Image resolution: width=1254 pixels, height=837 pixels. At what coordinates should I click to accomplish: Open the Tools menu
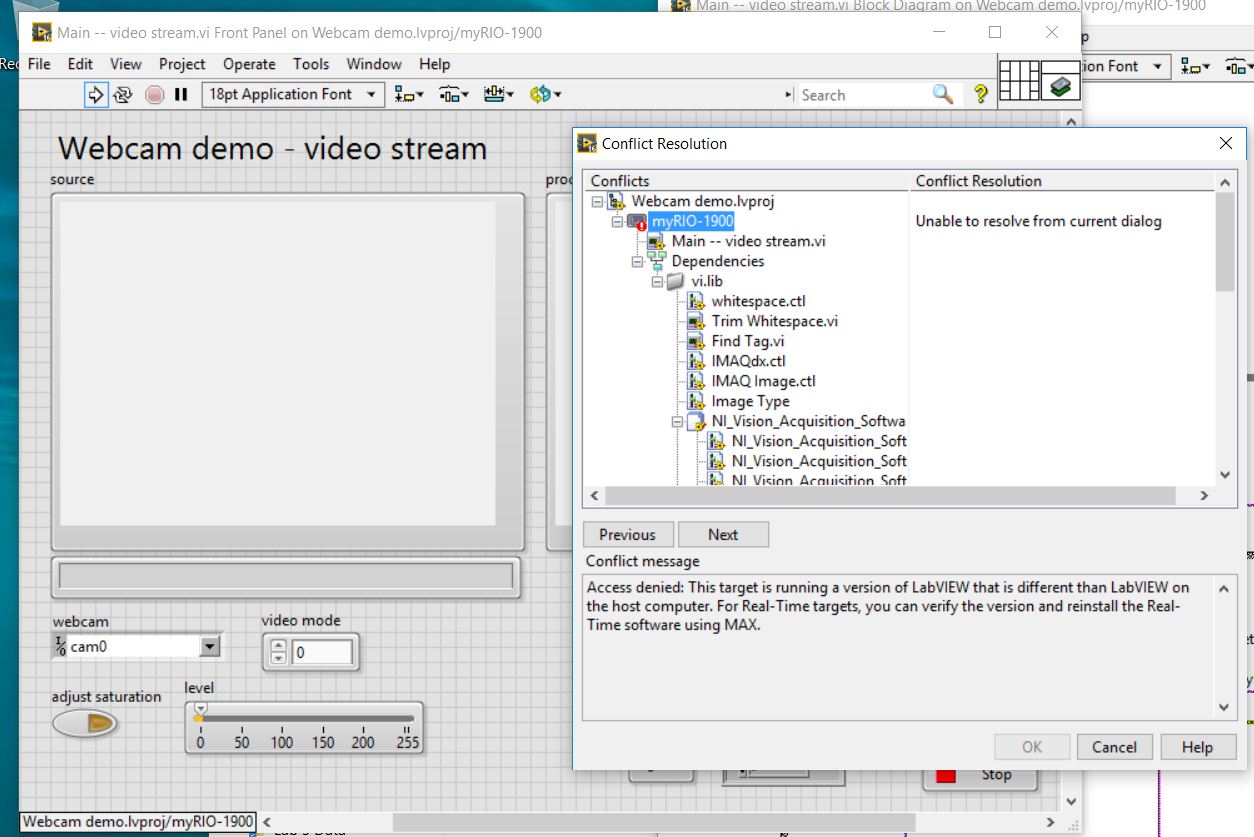(311, 63)
